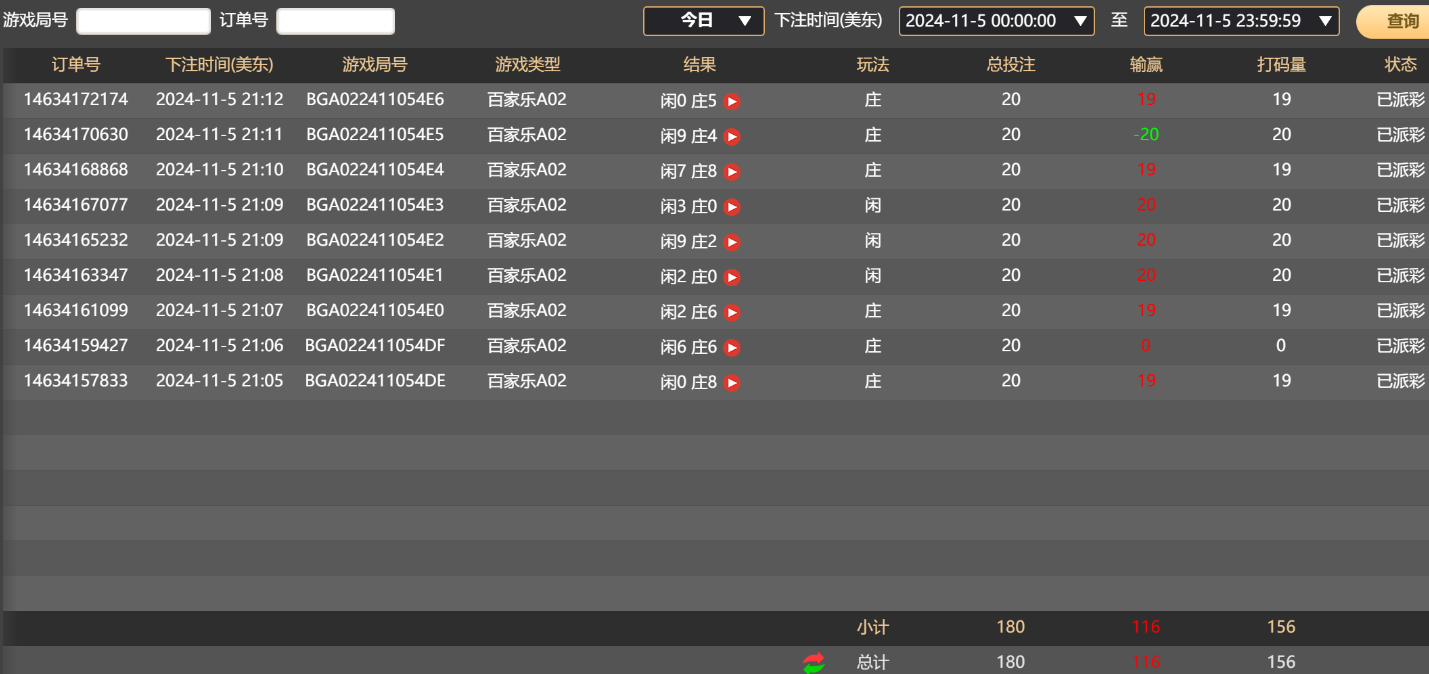
Task: Open the 今日 date range dropdown
Action: click(703, 20)
